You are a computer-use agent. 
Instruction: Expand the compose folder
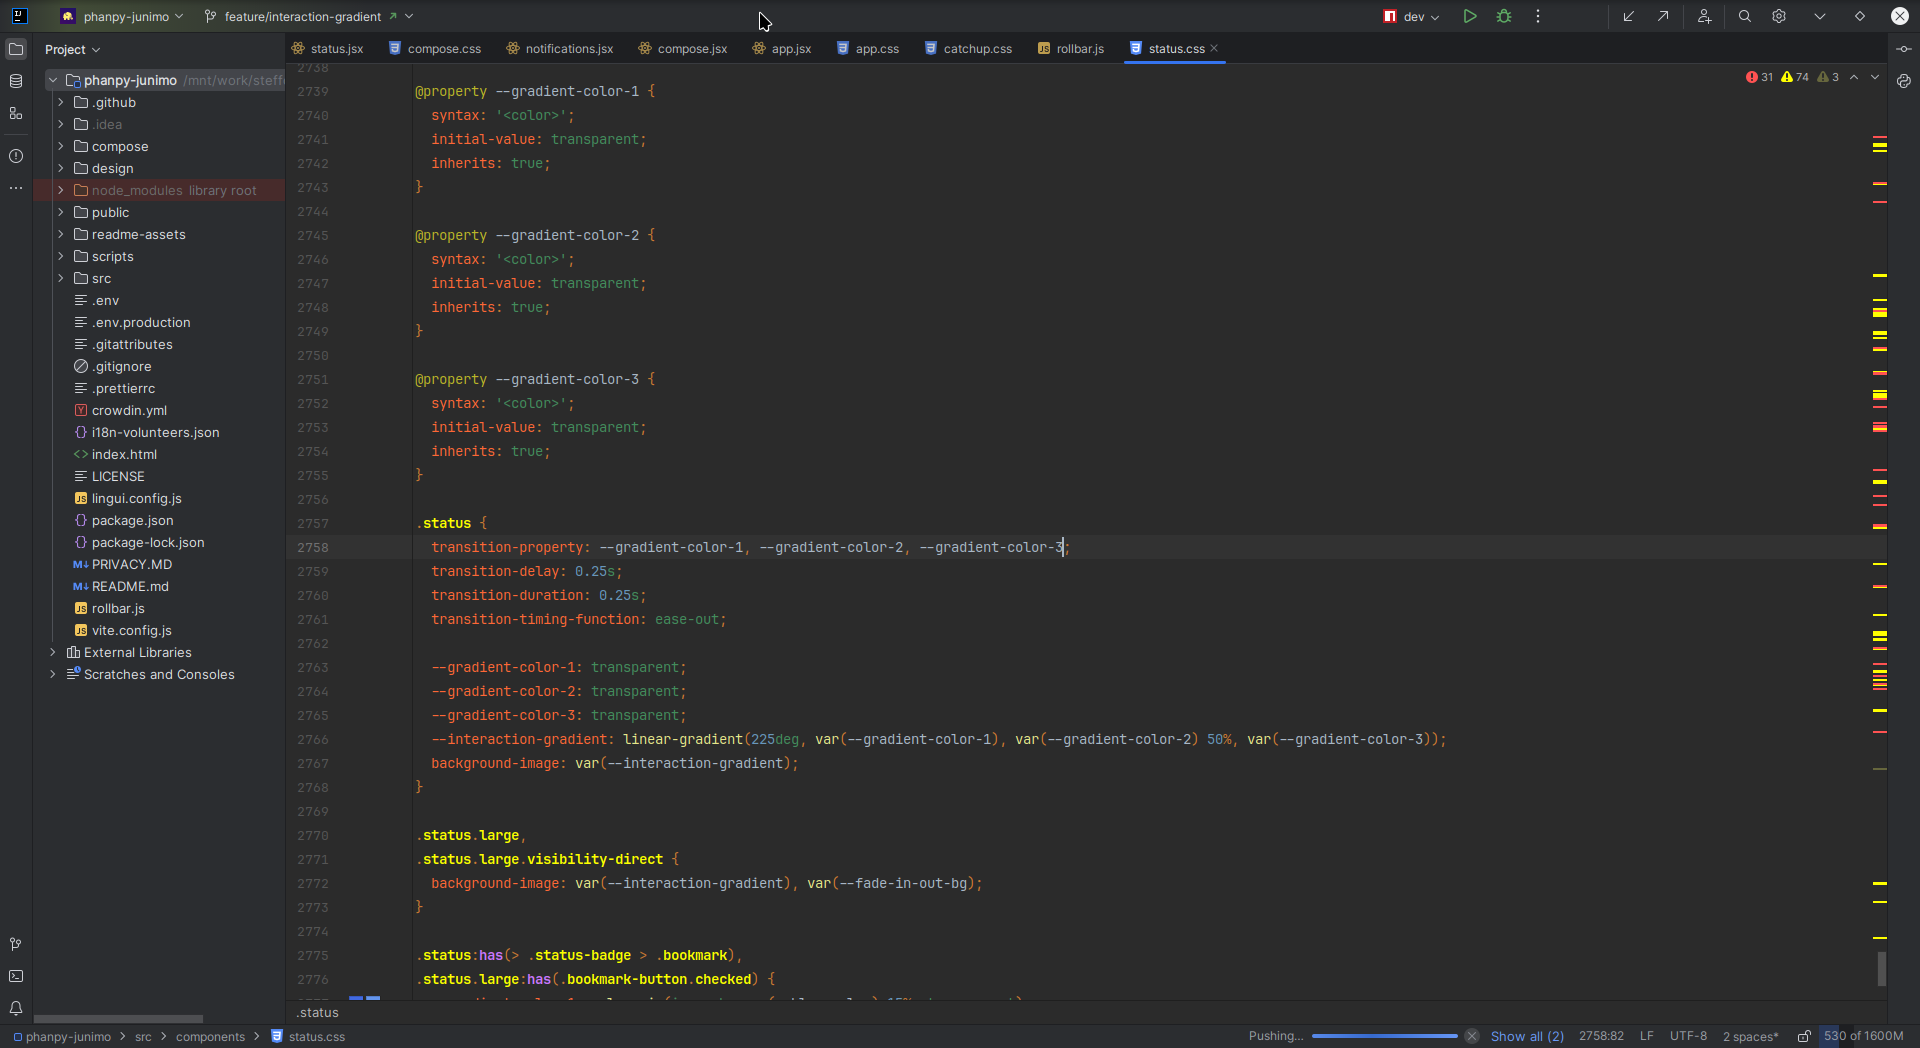(x=61, y=146)
